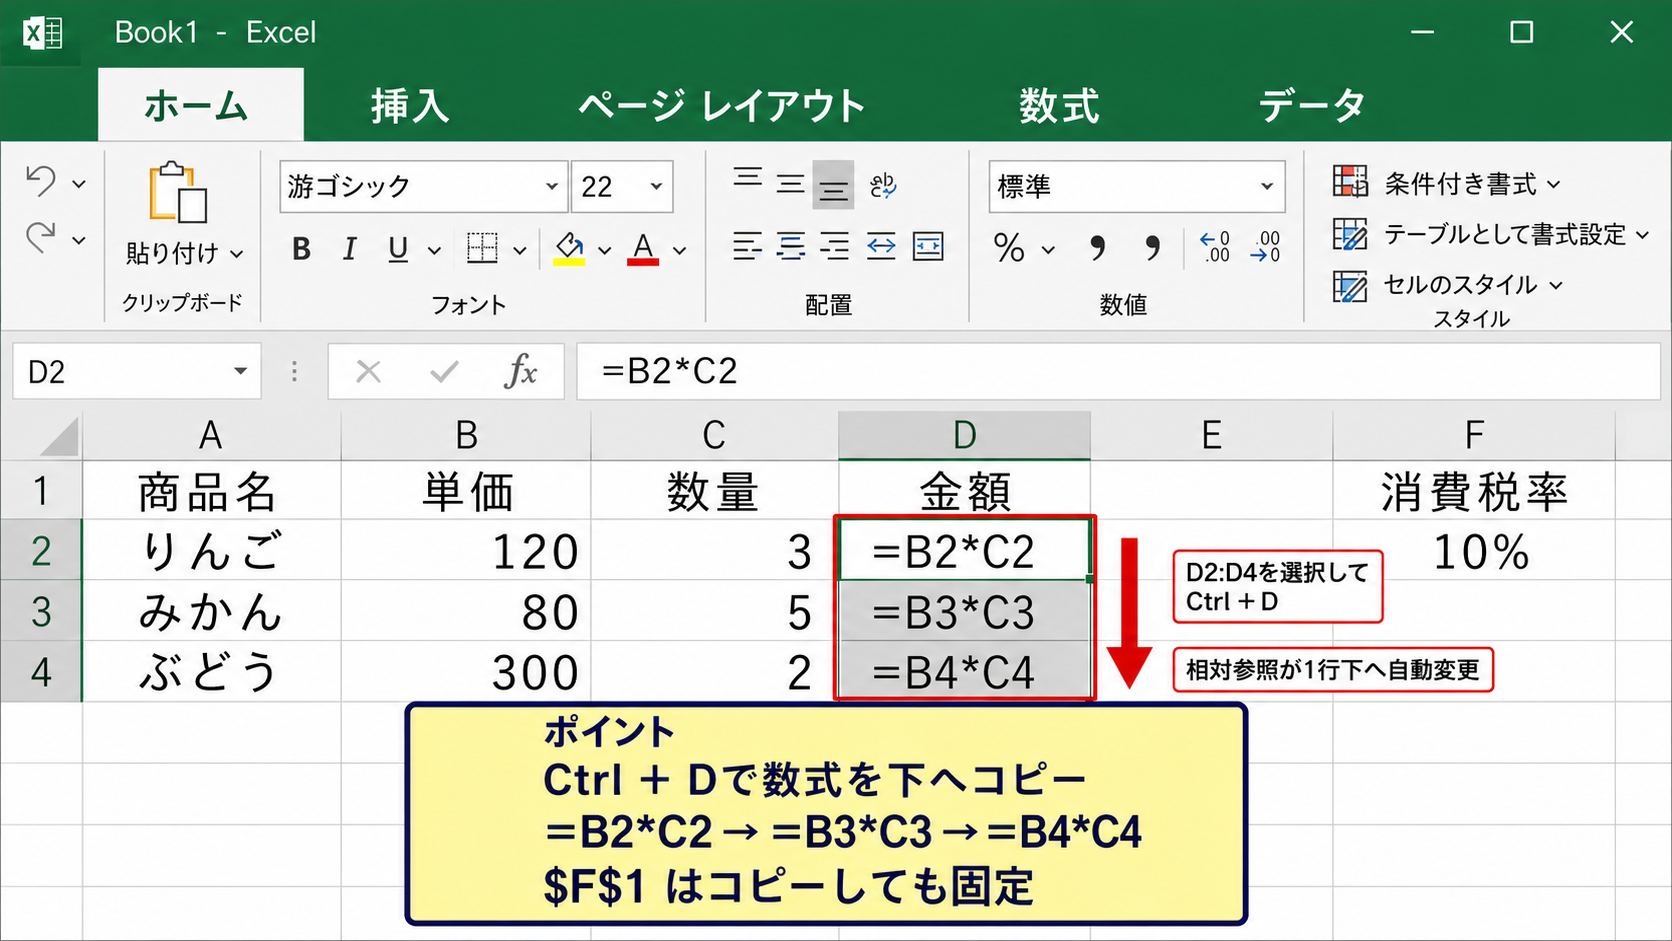This screenshot has height=941, width=1672.
Task: Align text left
Action: (x=747, y=246)
